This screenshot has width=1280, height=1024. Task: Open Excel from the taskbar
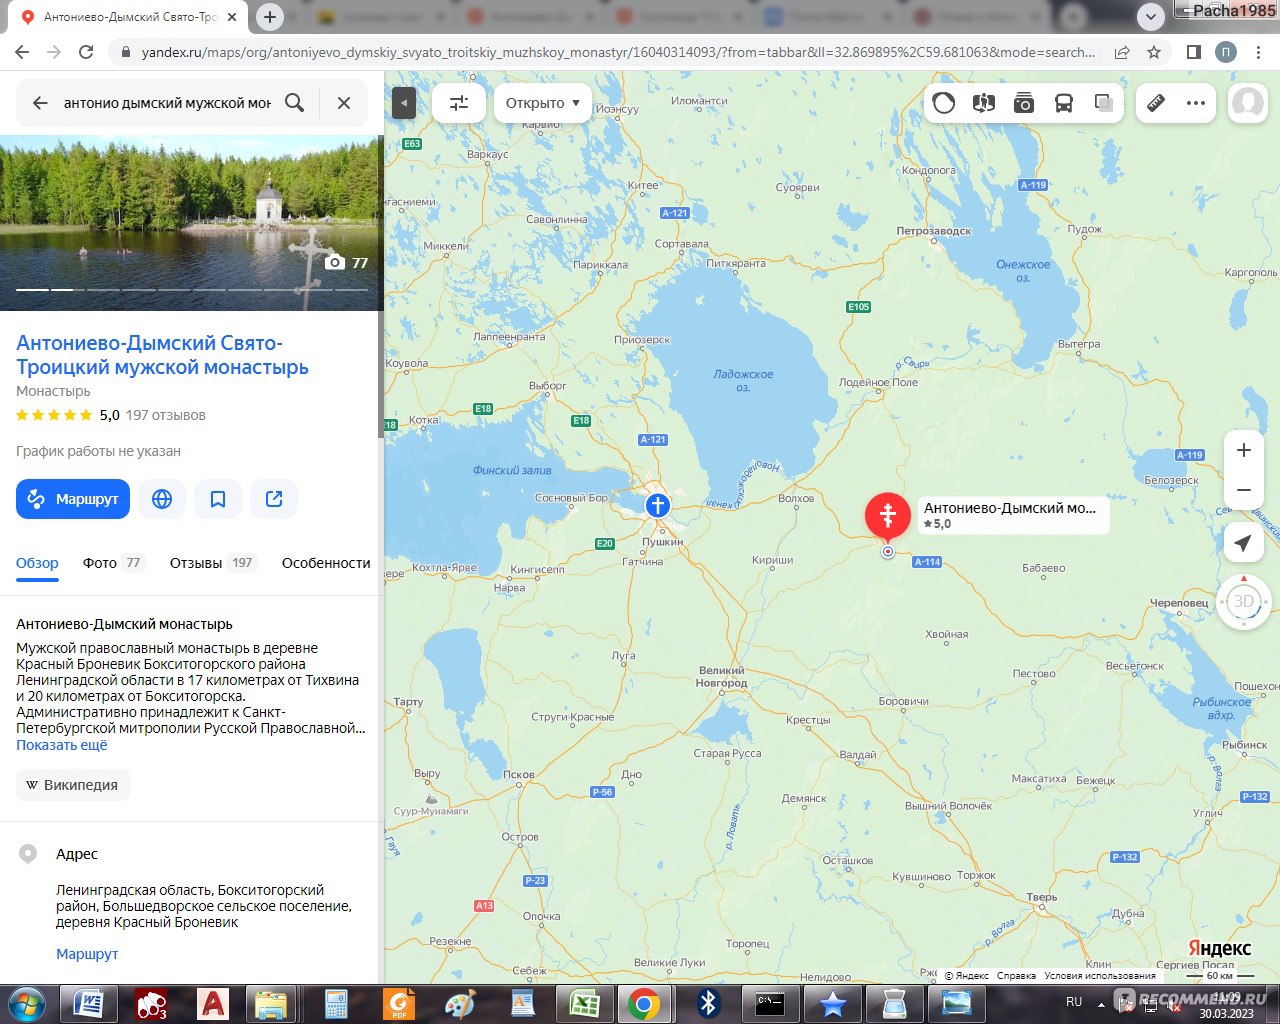[x=584, y=1003]
